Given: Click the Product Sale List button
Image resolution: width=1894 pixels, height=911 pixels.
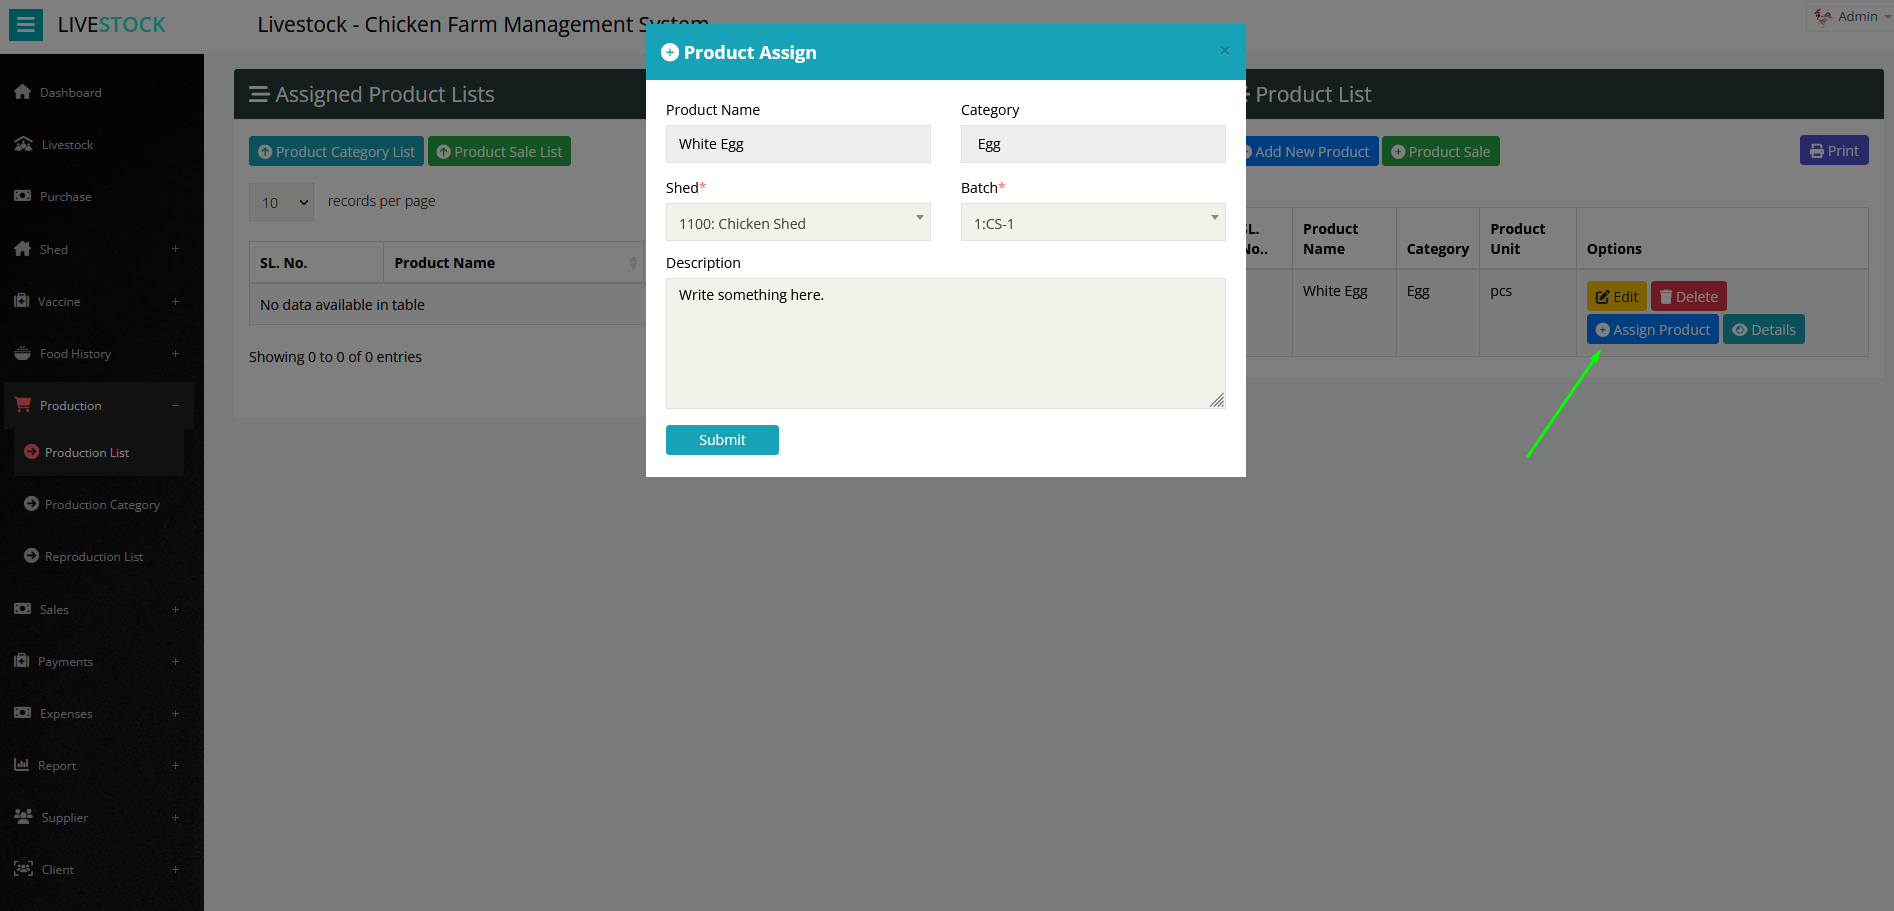Looking at the screenshot, I should tap(499, 152).
